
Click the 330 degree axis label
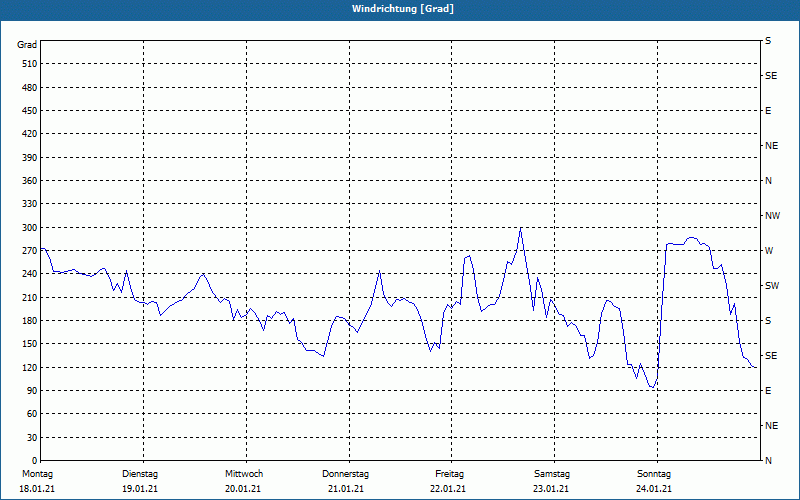pyautogui.click(x=29, y=204)
